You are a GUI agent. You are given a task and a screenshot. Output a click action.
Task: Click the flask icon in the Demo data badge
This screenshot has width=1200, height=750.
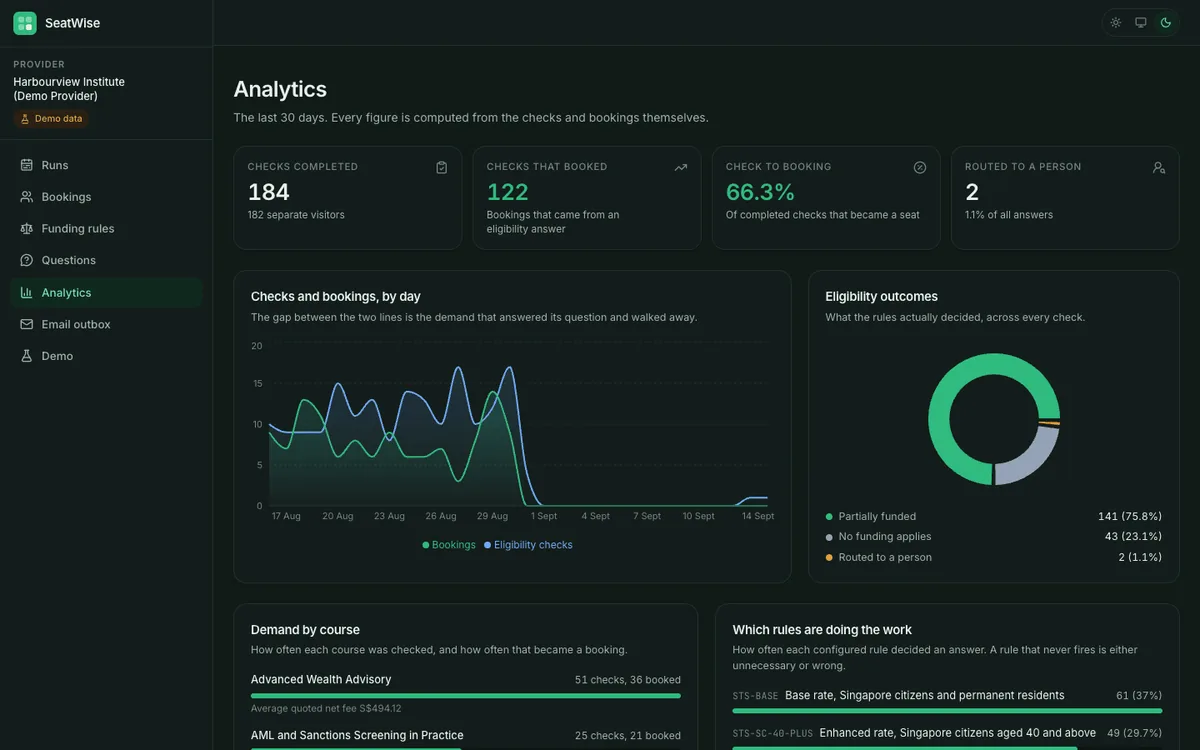pos(25,119)
